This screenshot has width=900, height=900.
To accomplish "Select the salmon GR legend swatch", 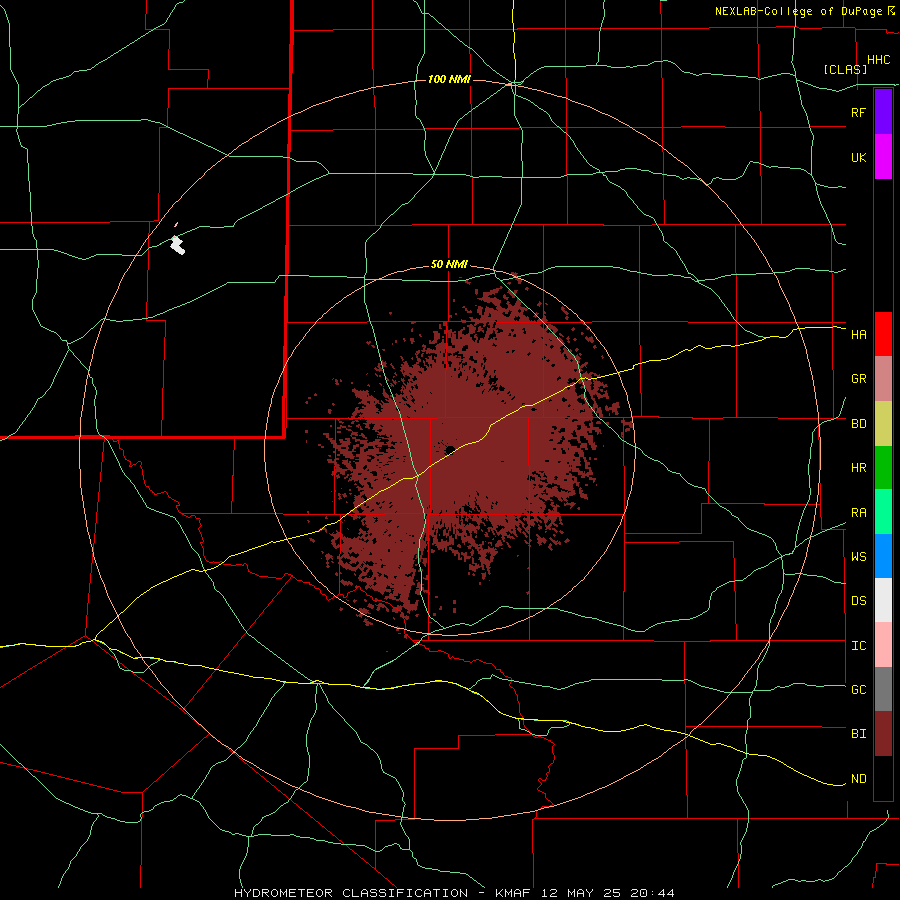I will (883, 379).
